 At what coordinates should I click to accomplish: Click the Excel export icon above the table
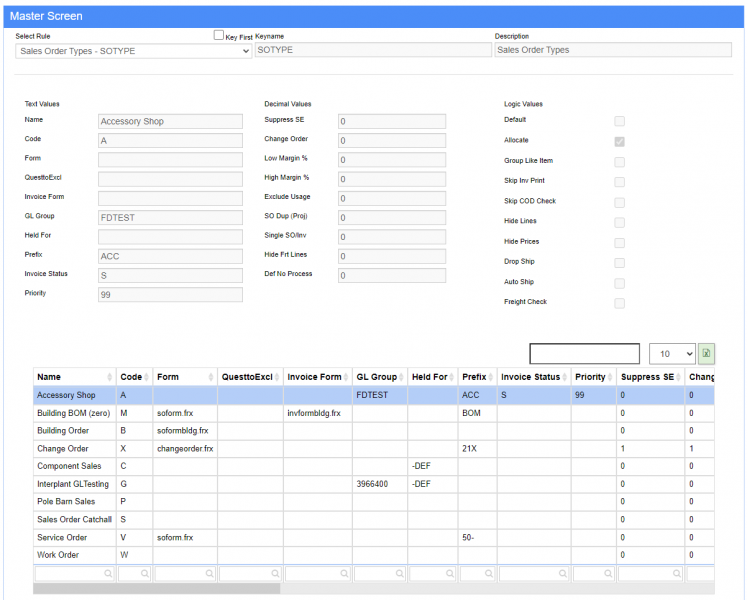click(707, 354)
